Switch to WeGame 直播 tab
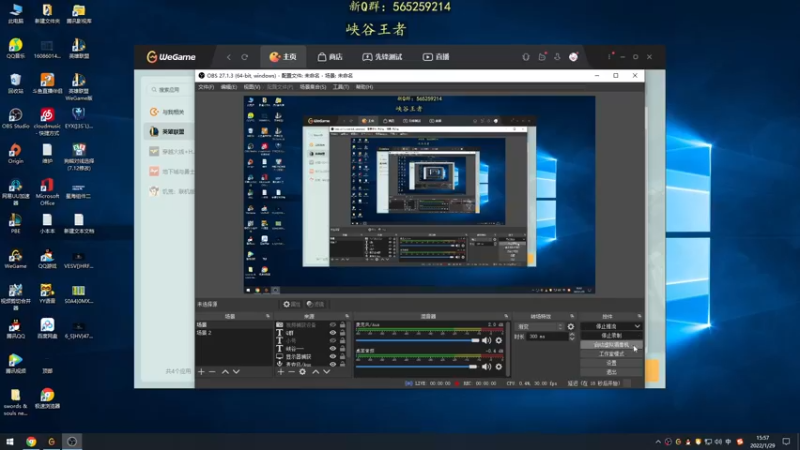The image size is (800, 450). [x=436, y=57]
